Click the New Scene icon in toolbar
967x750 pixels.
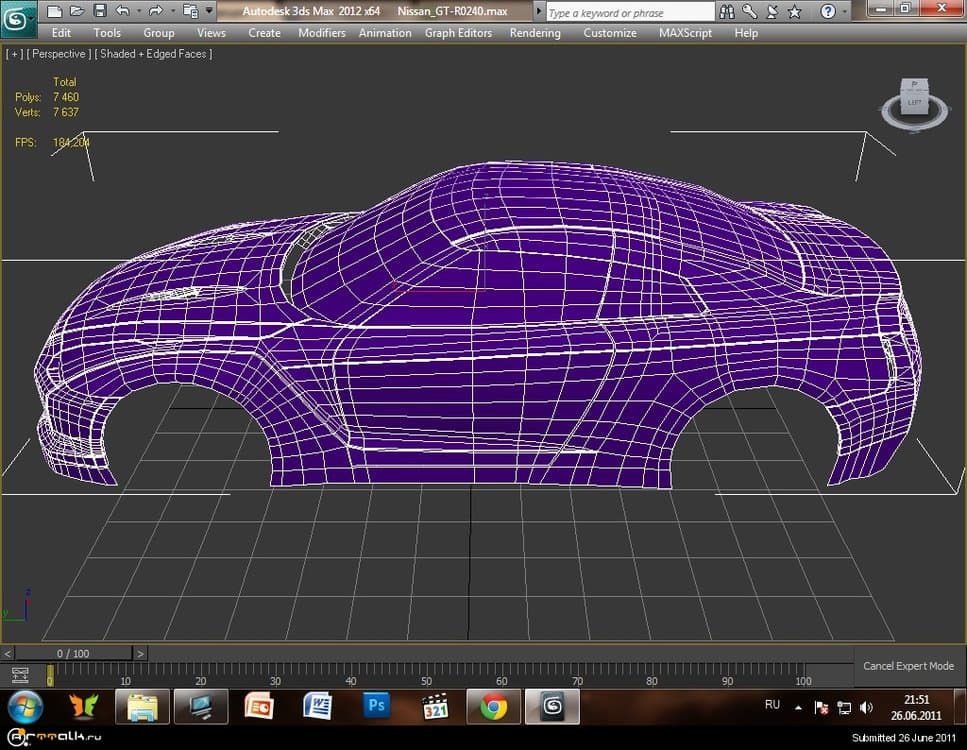pos(54,11)
